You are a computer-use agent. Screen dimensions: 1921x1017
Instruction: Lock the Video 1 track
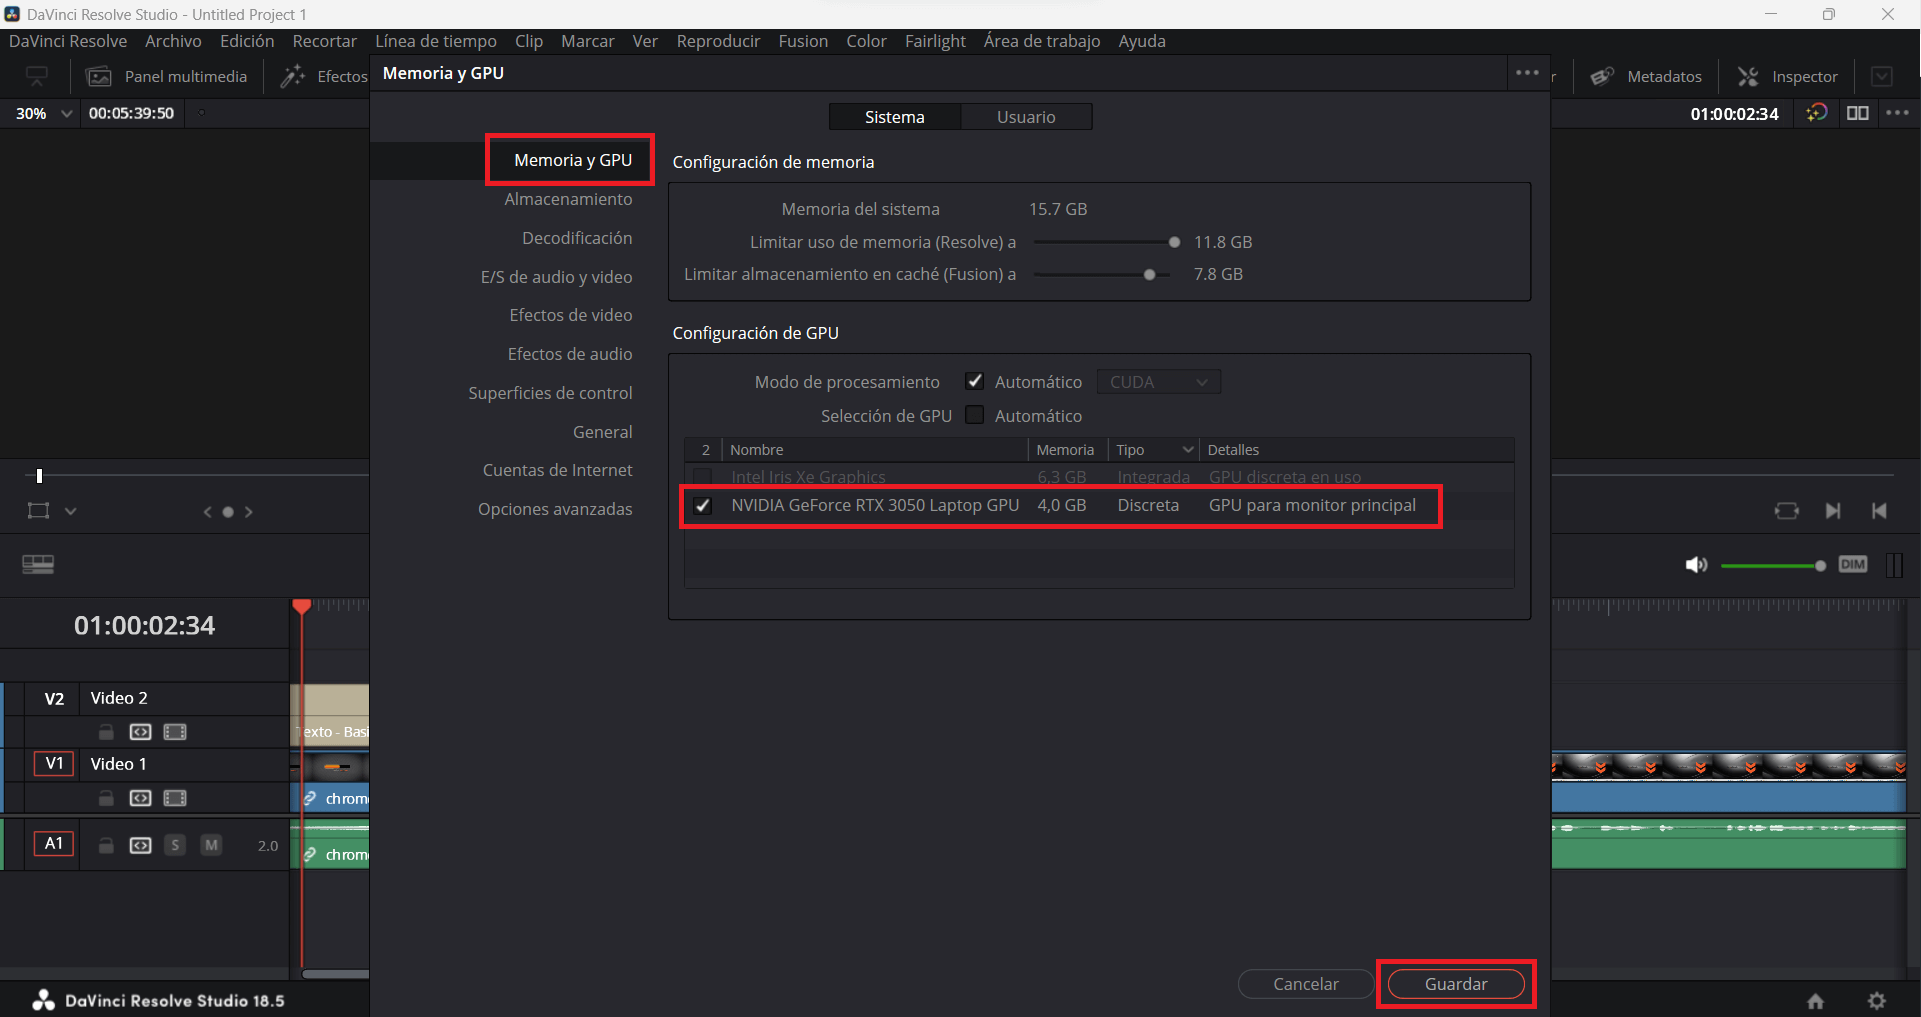pyautogui.click(x=106, y=798)
